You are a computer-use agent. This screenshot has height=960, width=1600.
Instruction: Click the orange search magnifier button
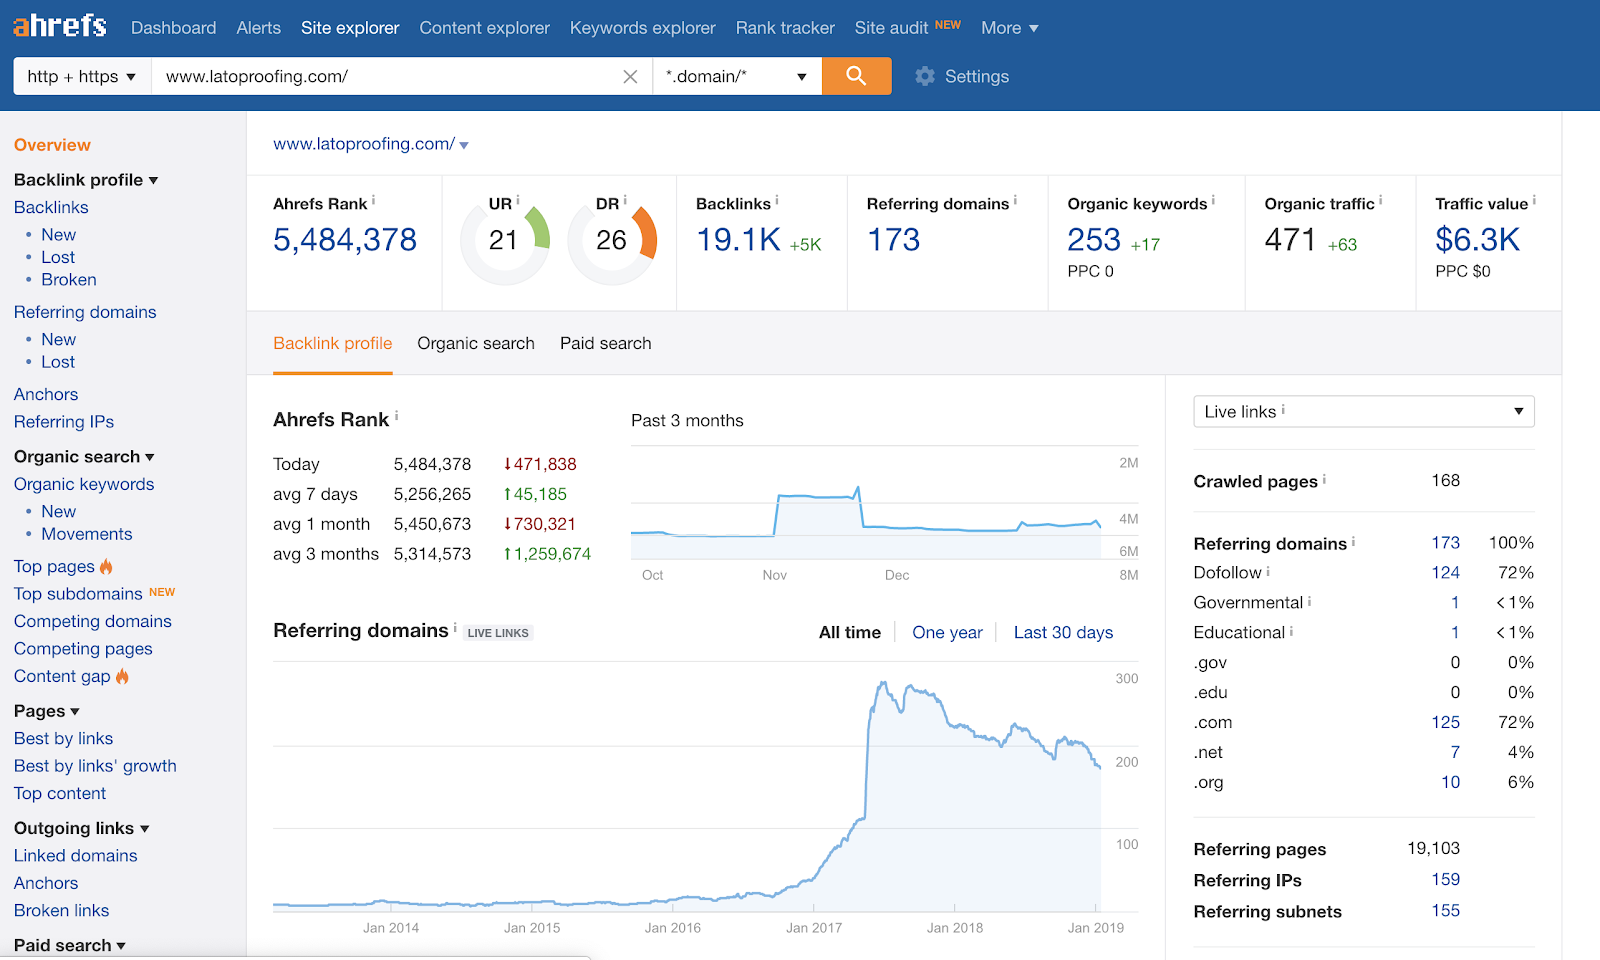tap(856, 76)
